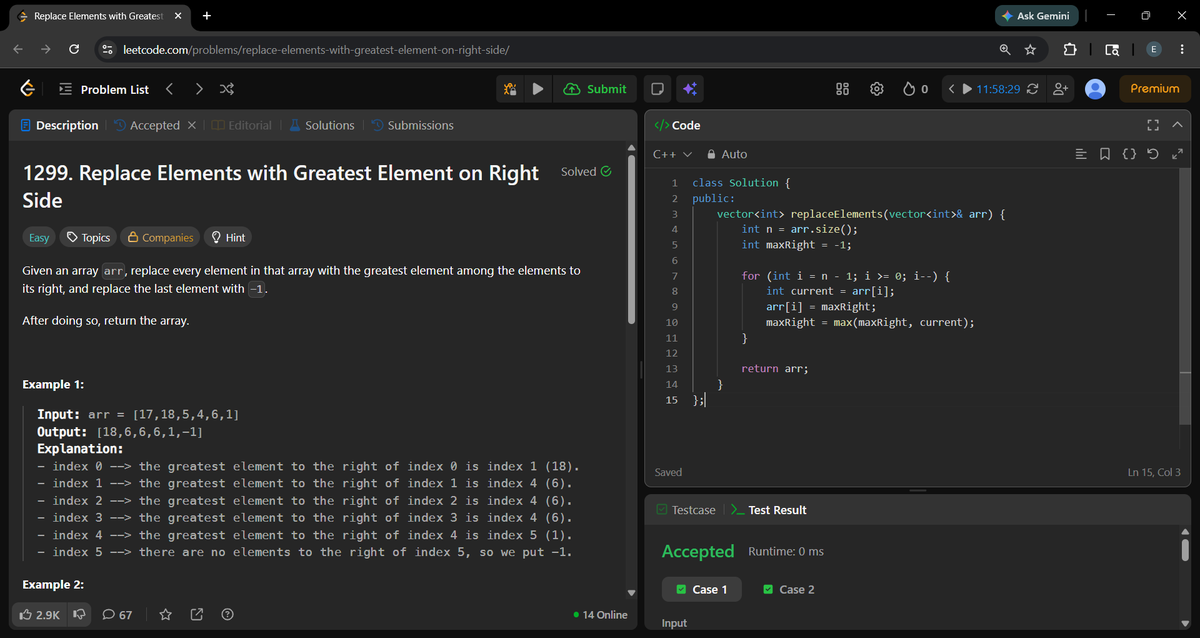Image resolution: width=1200 pixels, height=638 pixels.
Task: Select Case 1 result
Action: point(703,589)
